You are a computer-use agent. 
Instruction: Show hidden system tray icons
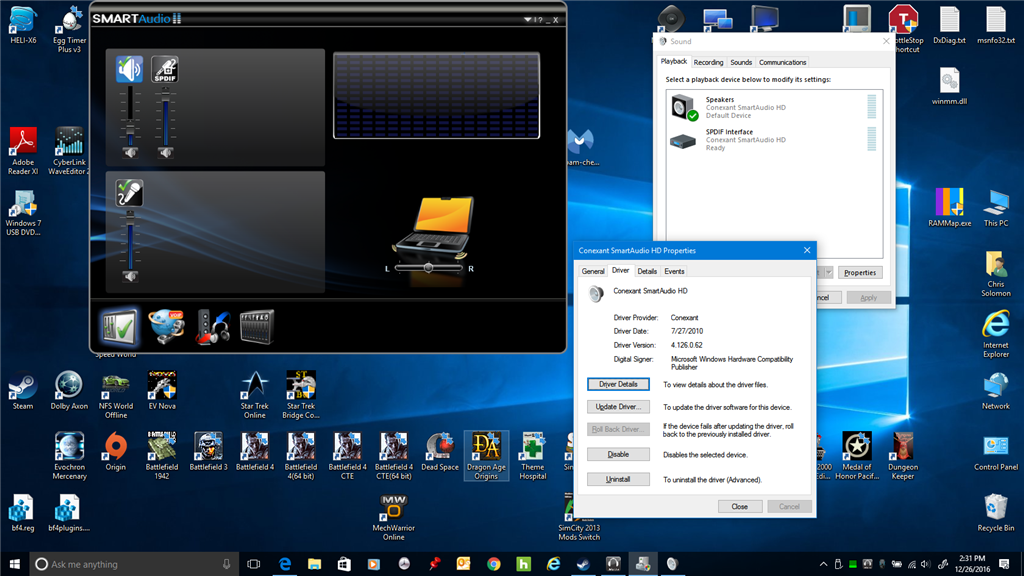823,564
